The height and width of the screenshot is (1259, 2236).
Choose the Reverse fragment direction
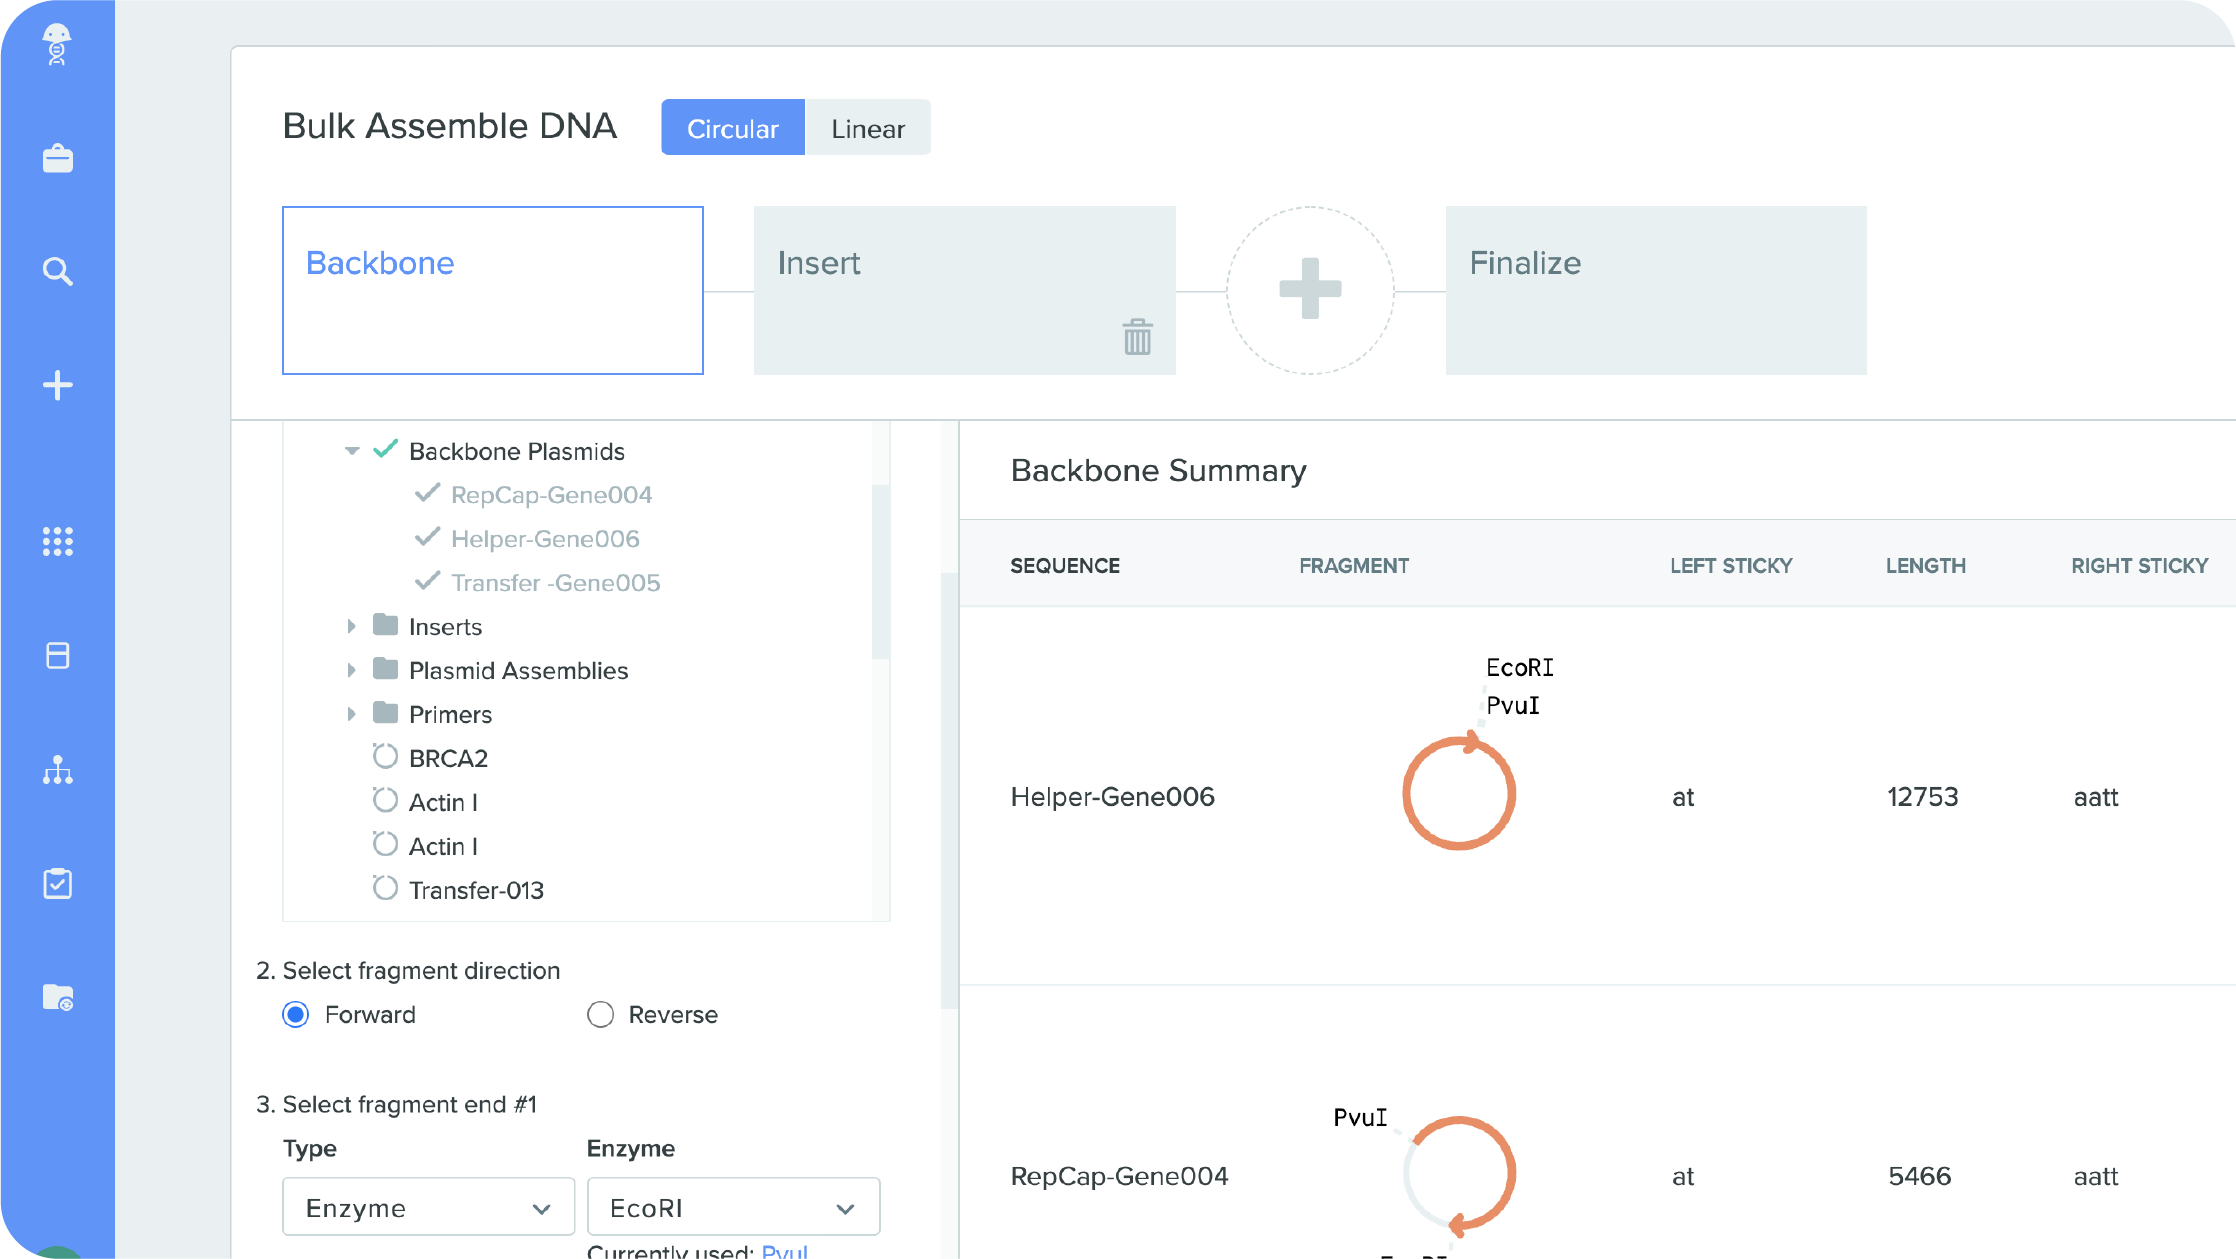point(600,1014)
